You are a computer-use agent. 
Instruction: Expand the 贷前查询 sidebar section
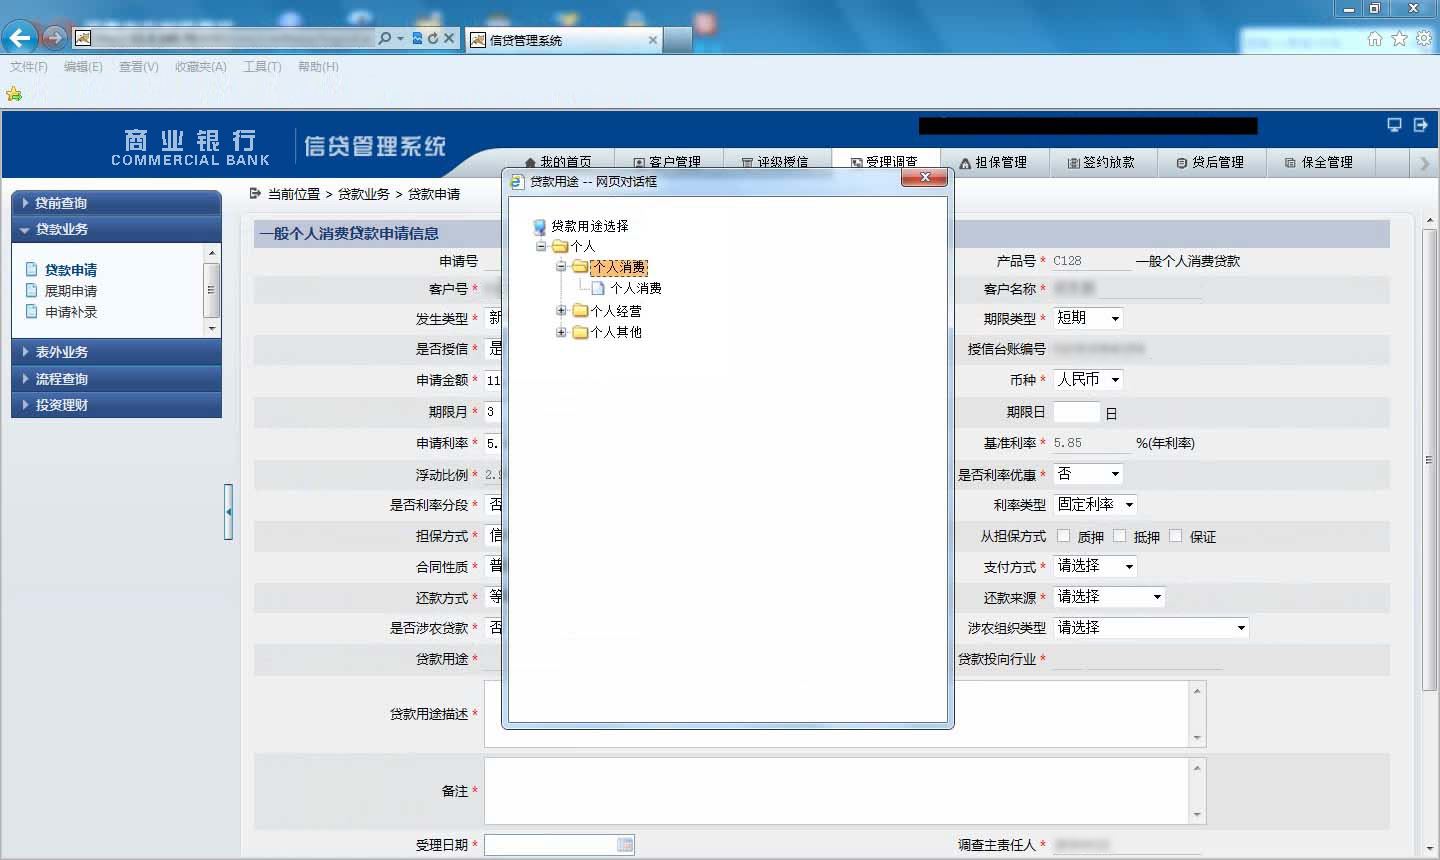116,203
